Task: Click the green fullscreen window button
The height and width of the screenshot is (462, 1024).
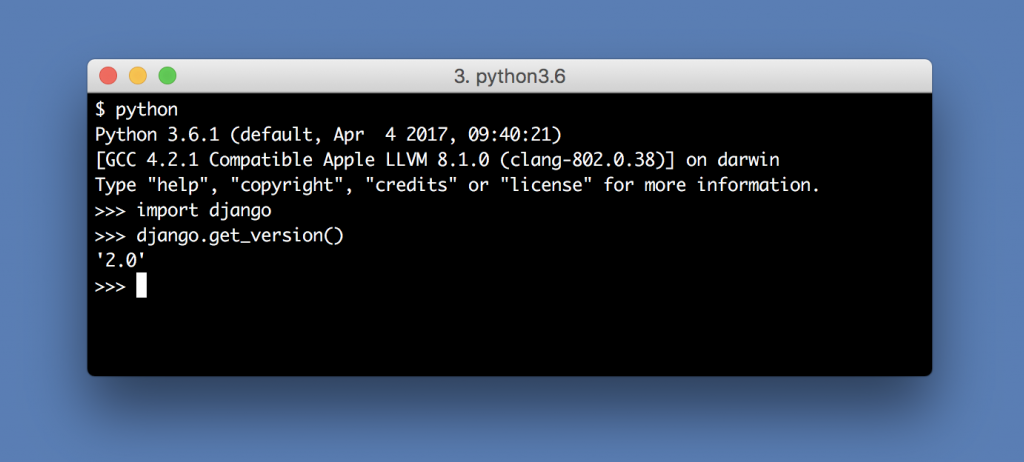Action: pyautogui.click(x=168, y=76)
